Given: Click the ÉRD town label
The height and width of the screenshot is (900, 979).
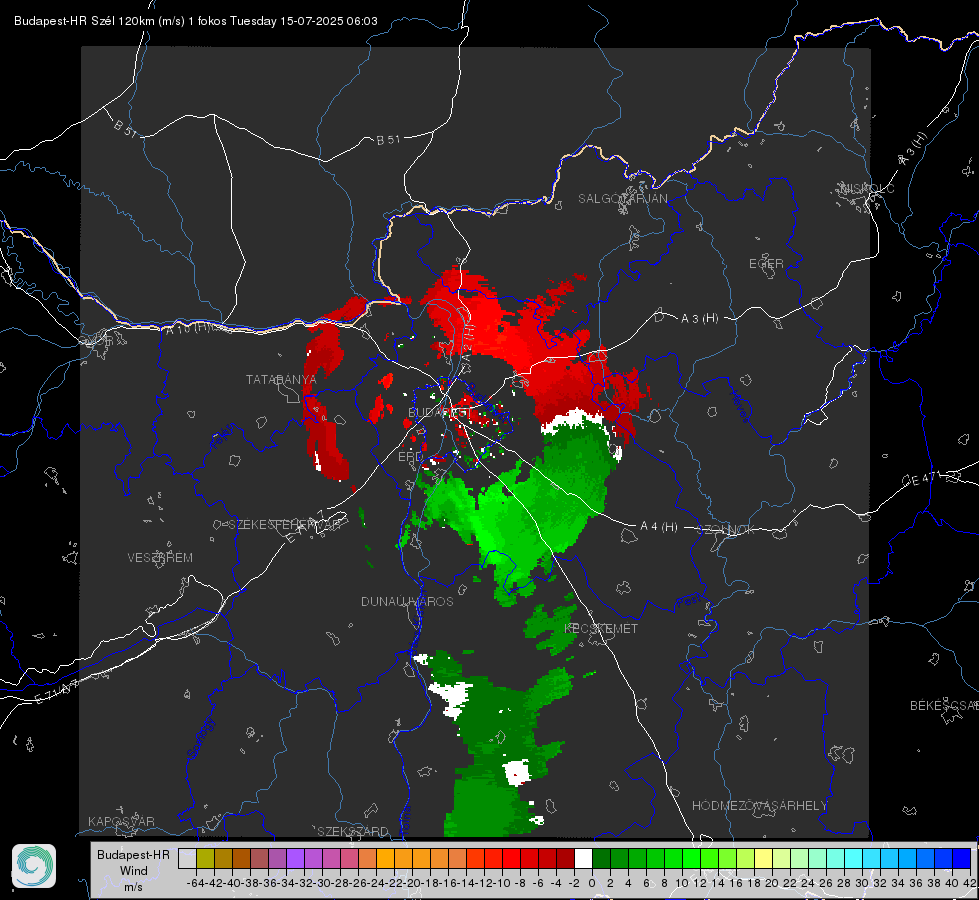Looking at the screenshot, I should point(410,457).
